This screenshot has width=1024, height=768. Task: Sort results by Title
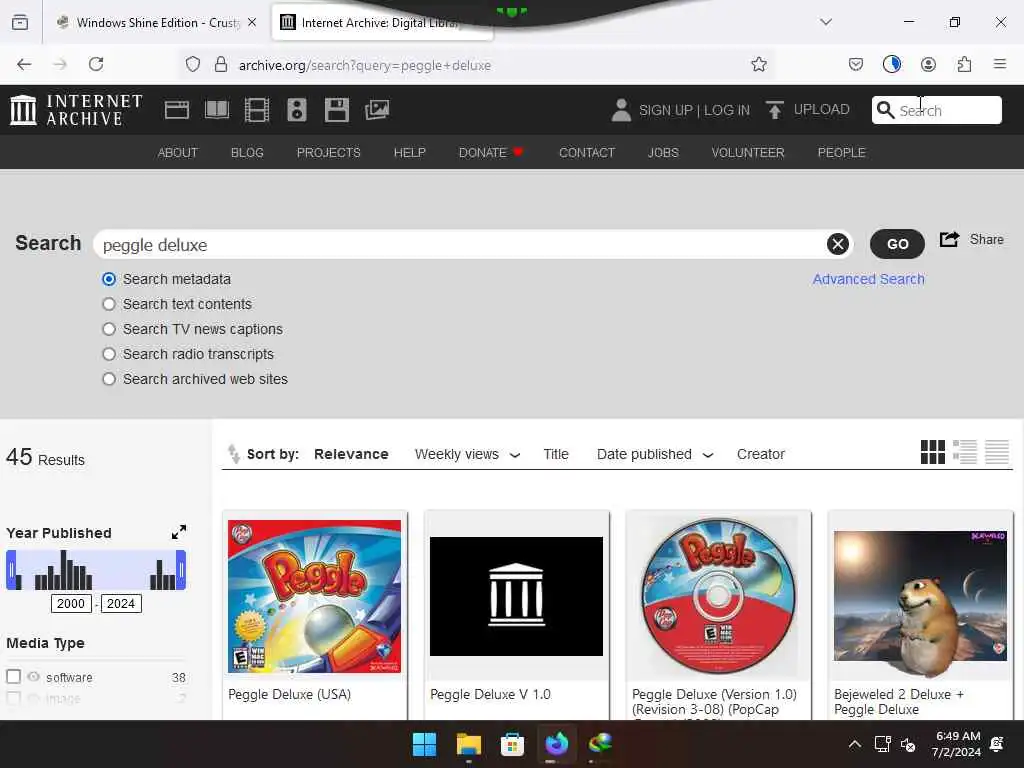(556, 454)
